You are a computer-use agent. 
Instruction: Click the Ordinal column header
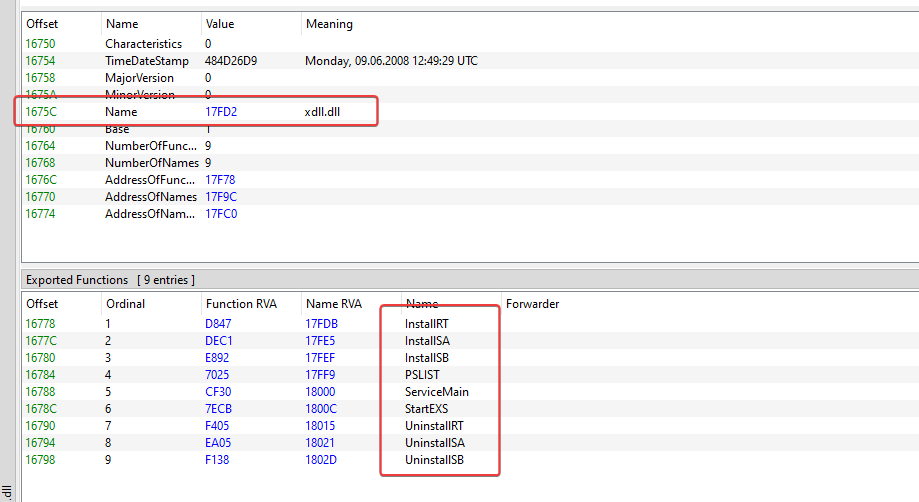(x=125, y=304)
